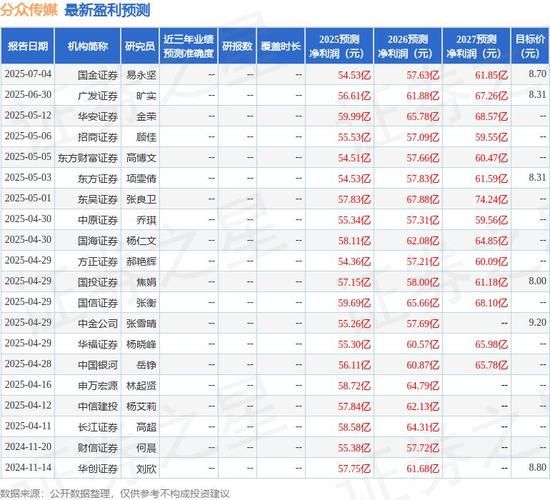
Task: Select date cell 2025-05-03
Action: click(28, 178)
